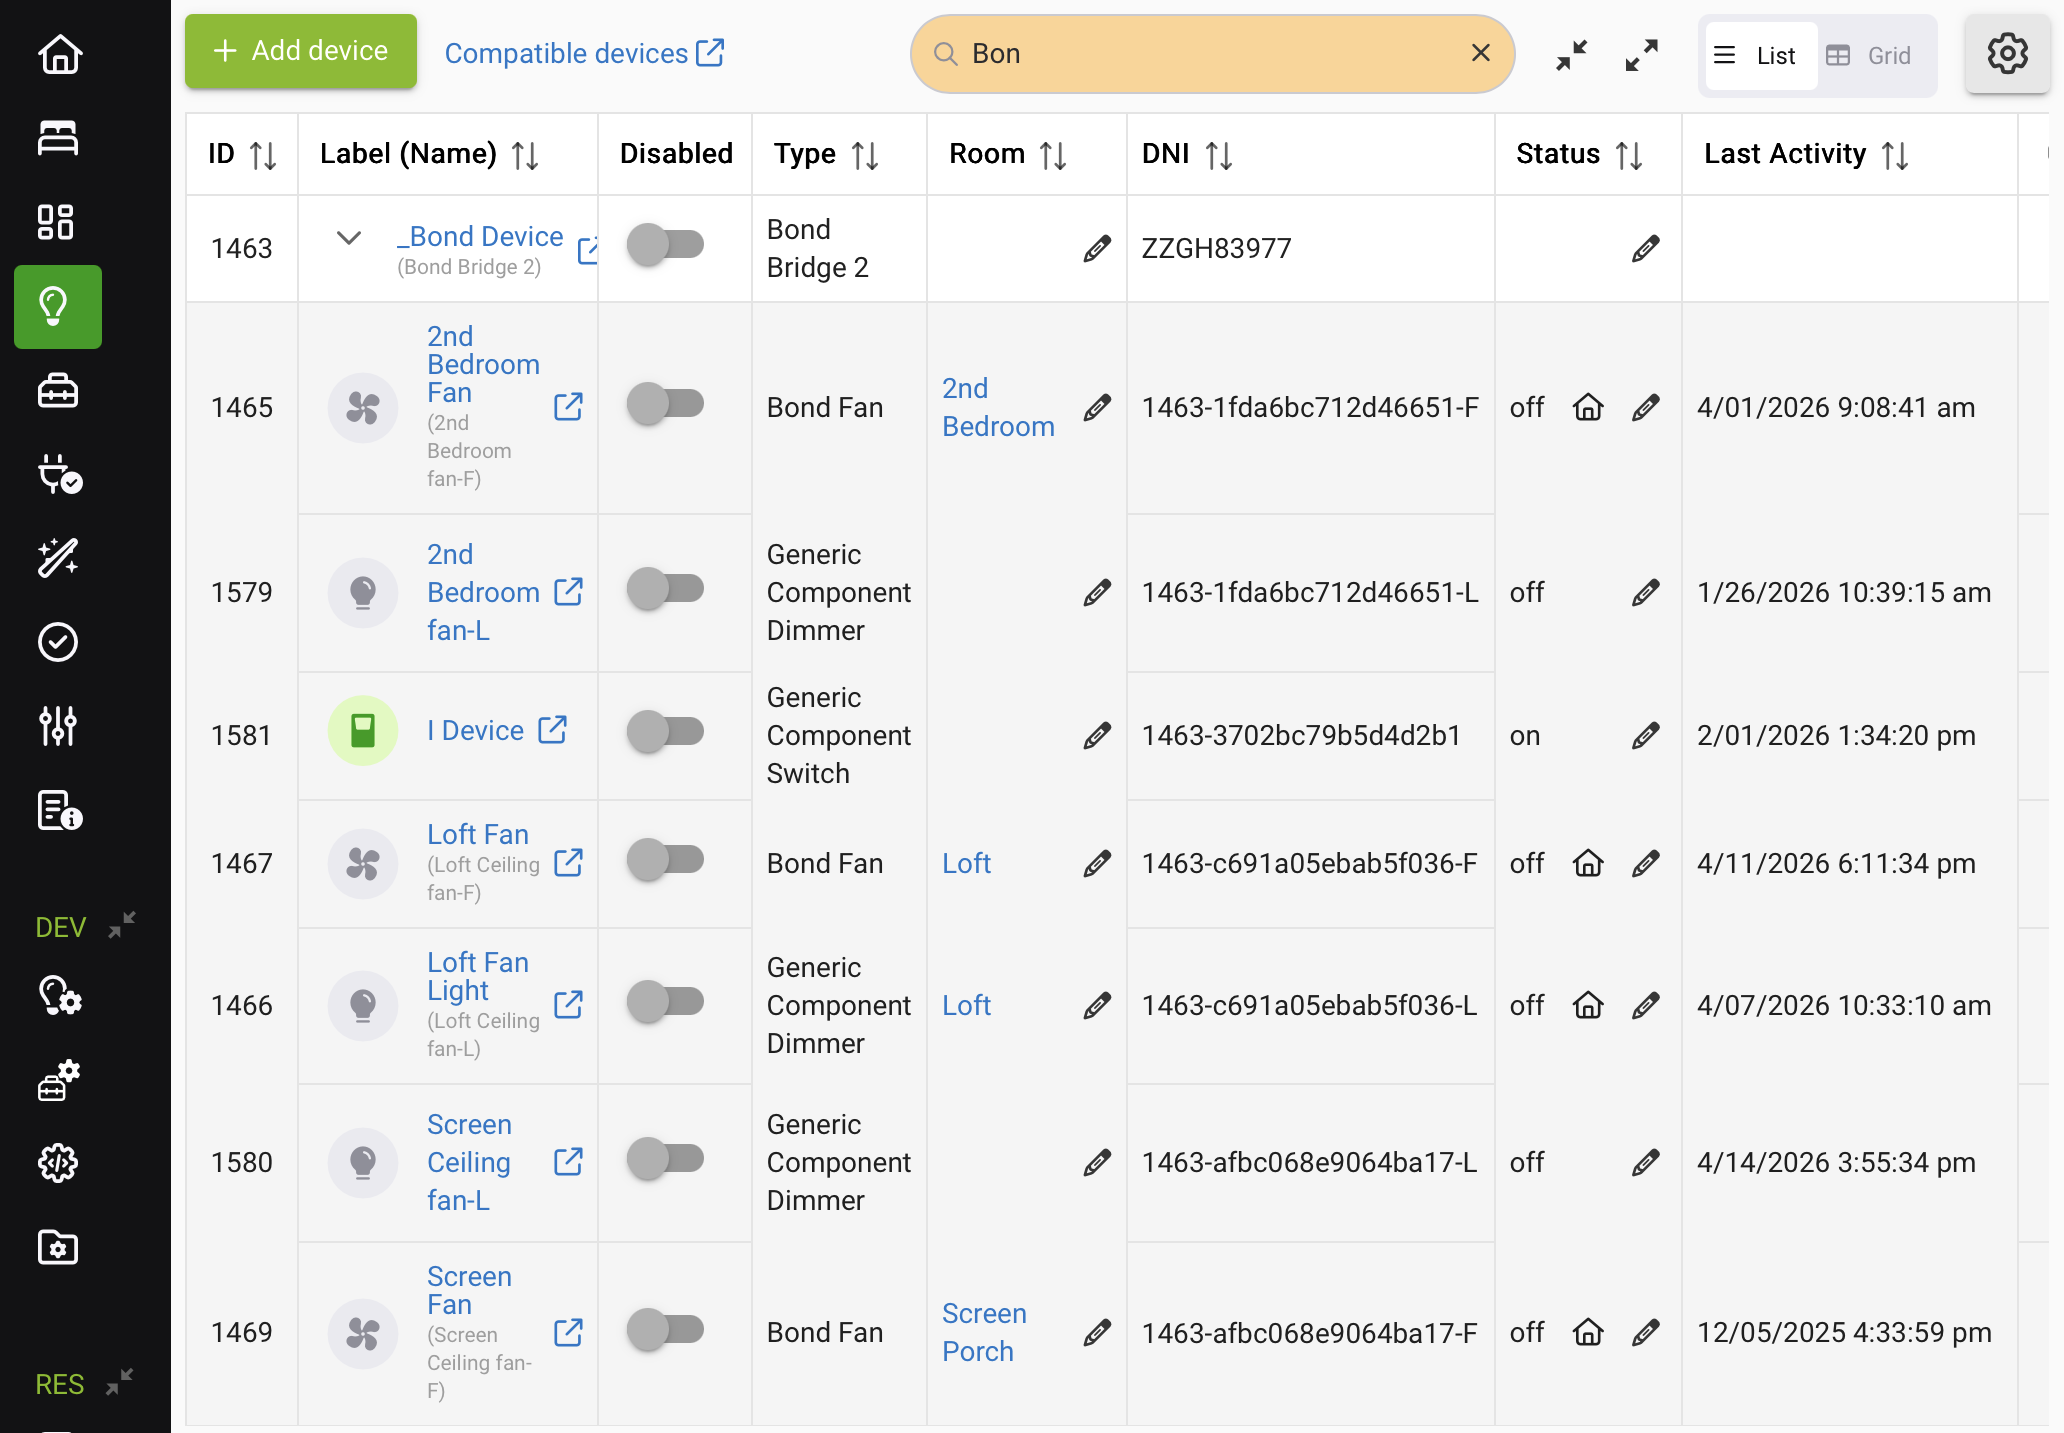Switch to Grid view

(x=1869, y=56)
